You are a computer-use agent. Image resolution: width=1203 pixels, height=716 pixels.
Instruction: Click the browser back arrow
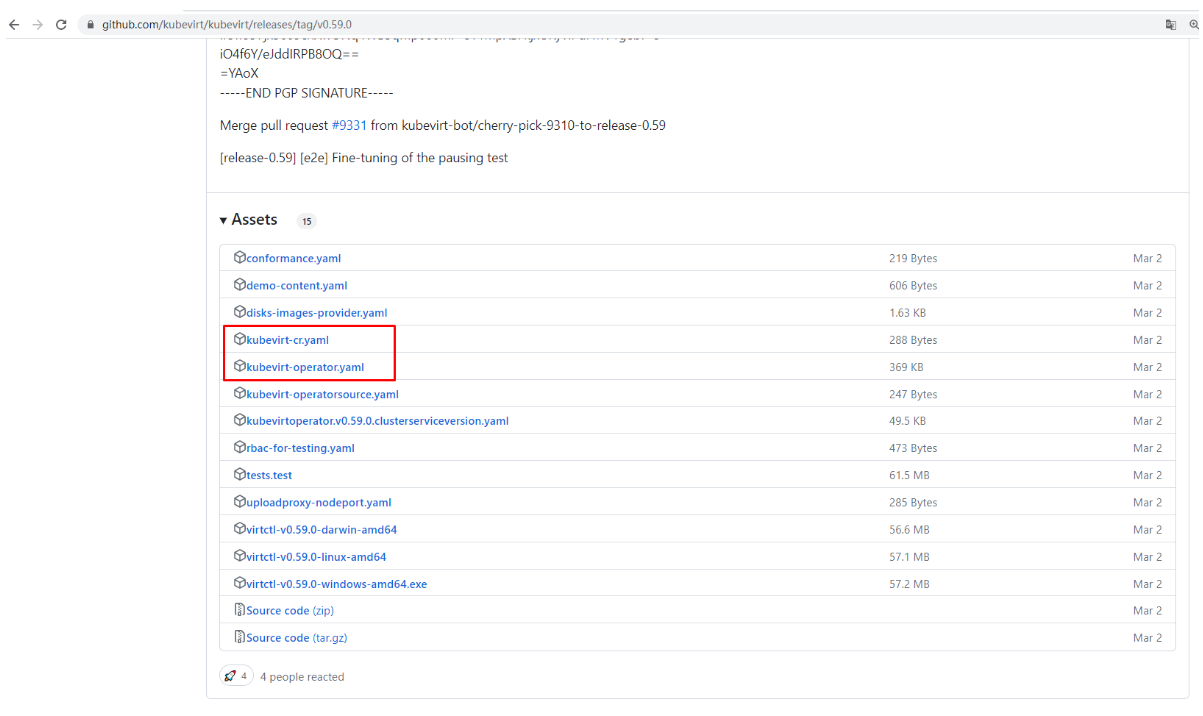pos(14,24)
